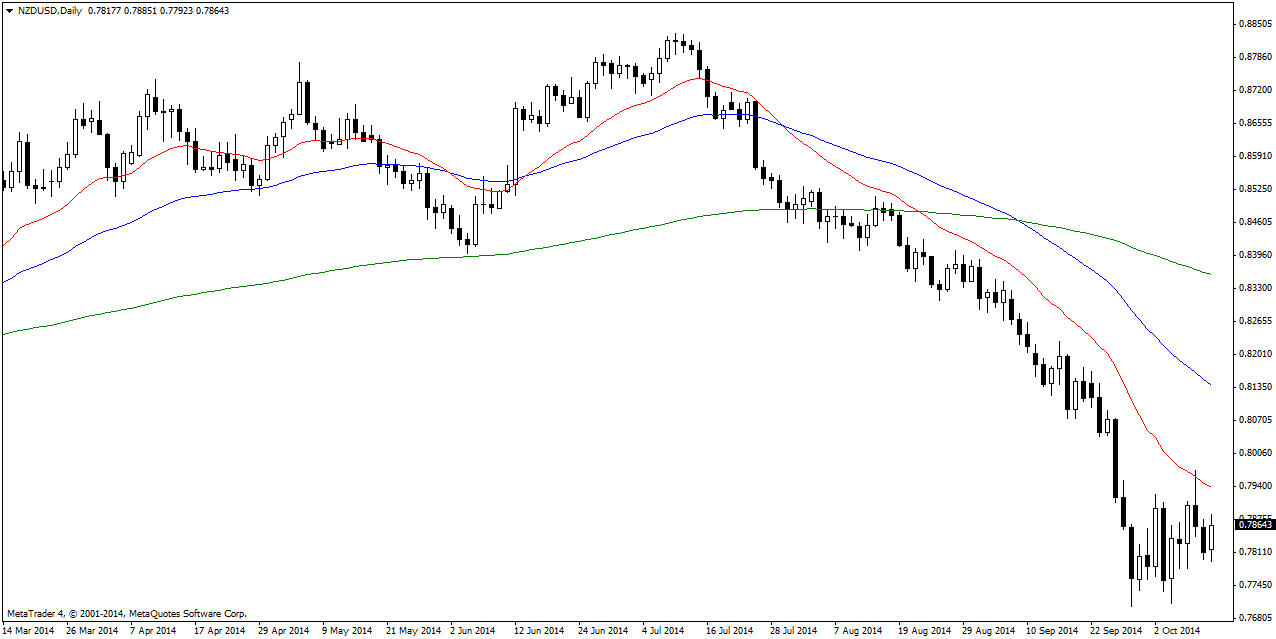The height and width of the screenshot is (639, 1276).
Task: Click the highlighted current price label 0.78643
Action: 1255,524
